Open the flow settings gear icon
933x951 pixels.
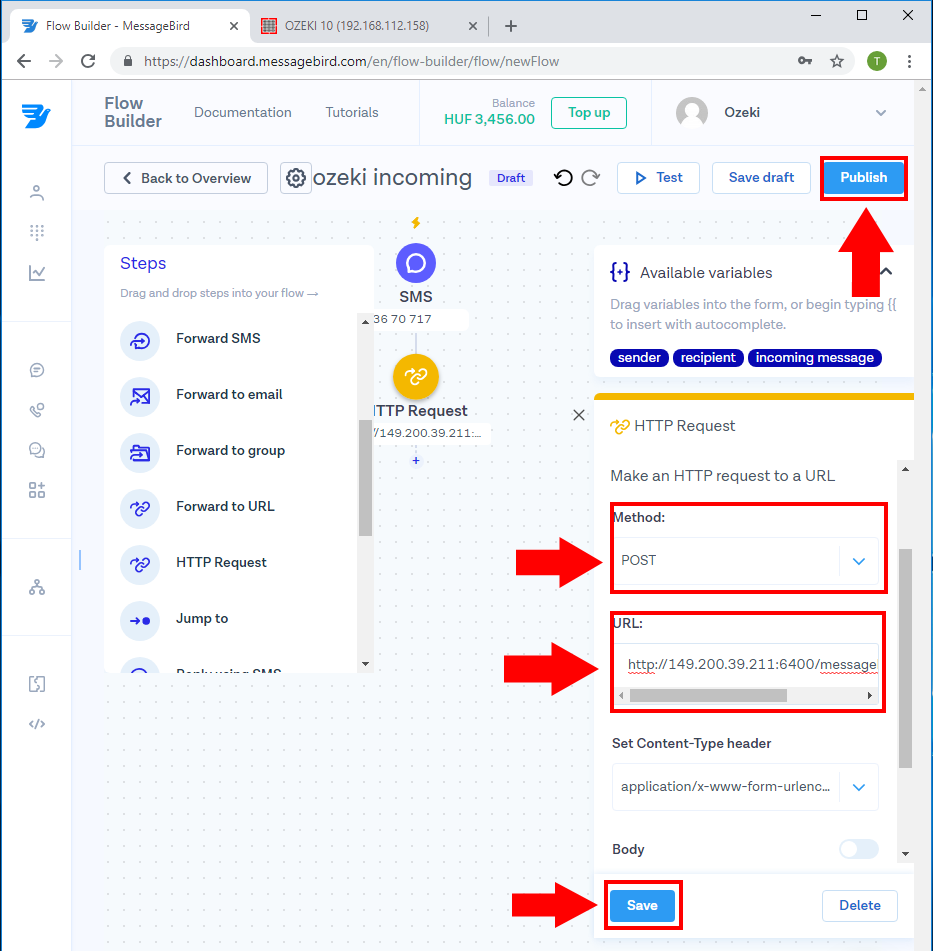click(296, 178)
